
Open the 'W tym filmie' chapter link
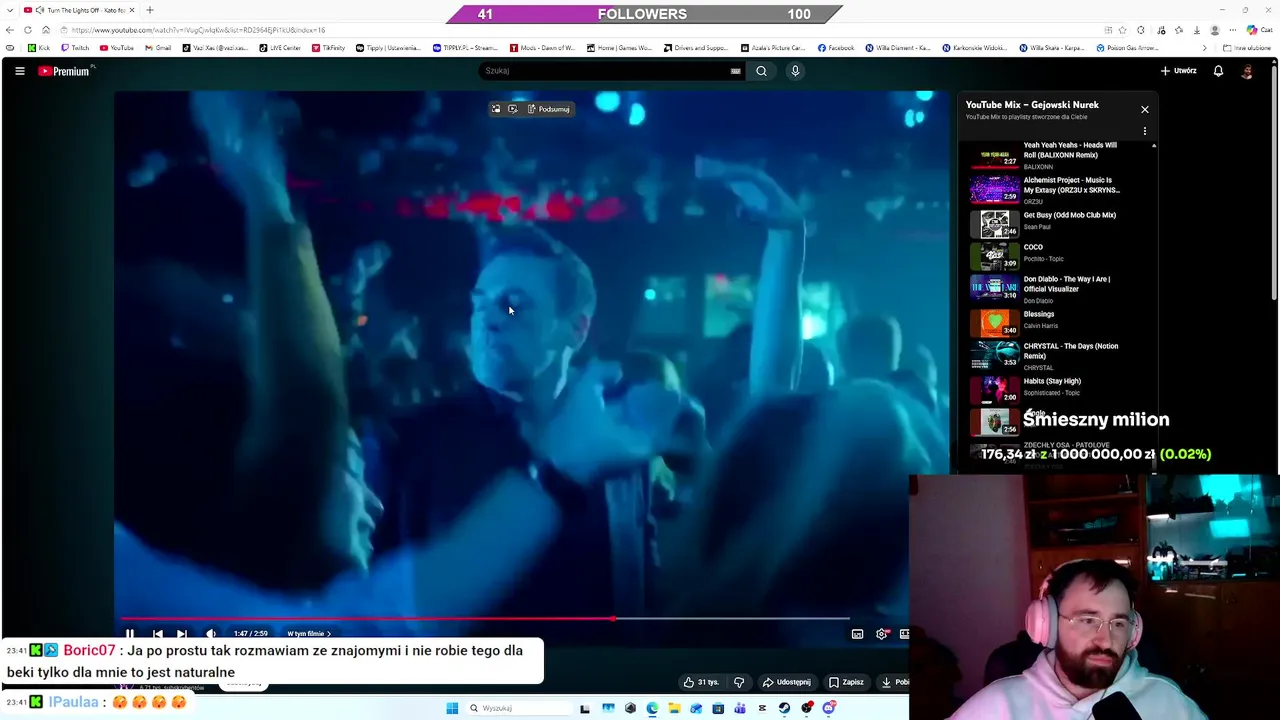point(308,634)
